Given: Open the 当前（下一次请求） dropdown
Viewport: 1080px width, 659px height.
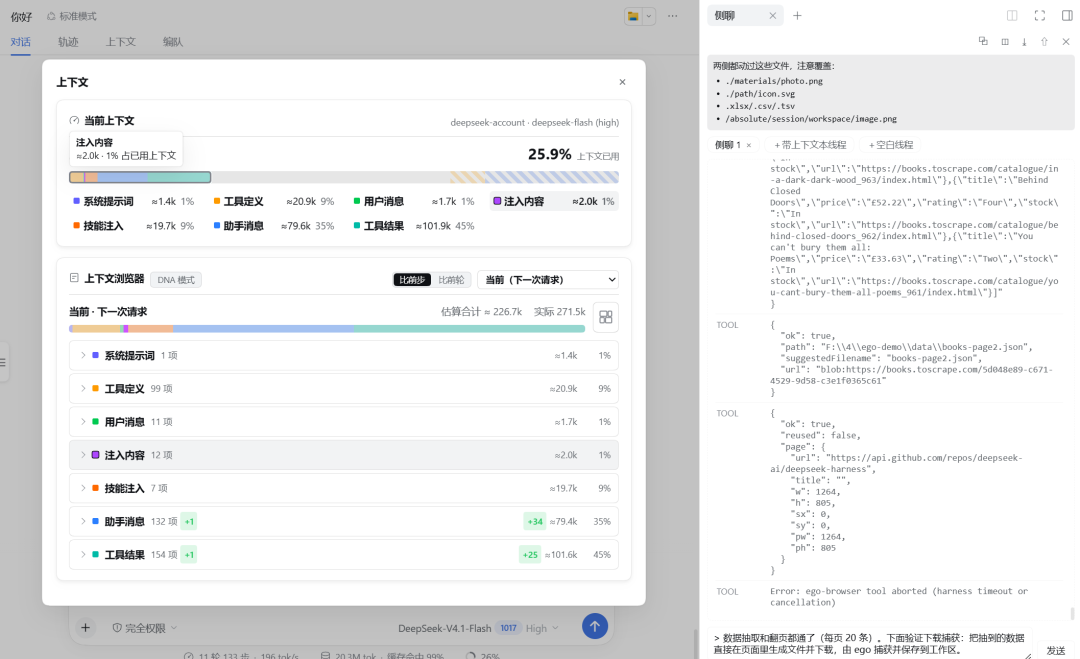Looking at the screenshot, I should pos(548,280).
